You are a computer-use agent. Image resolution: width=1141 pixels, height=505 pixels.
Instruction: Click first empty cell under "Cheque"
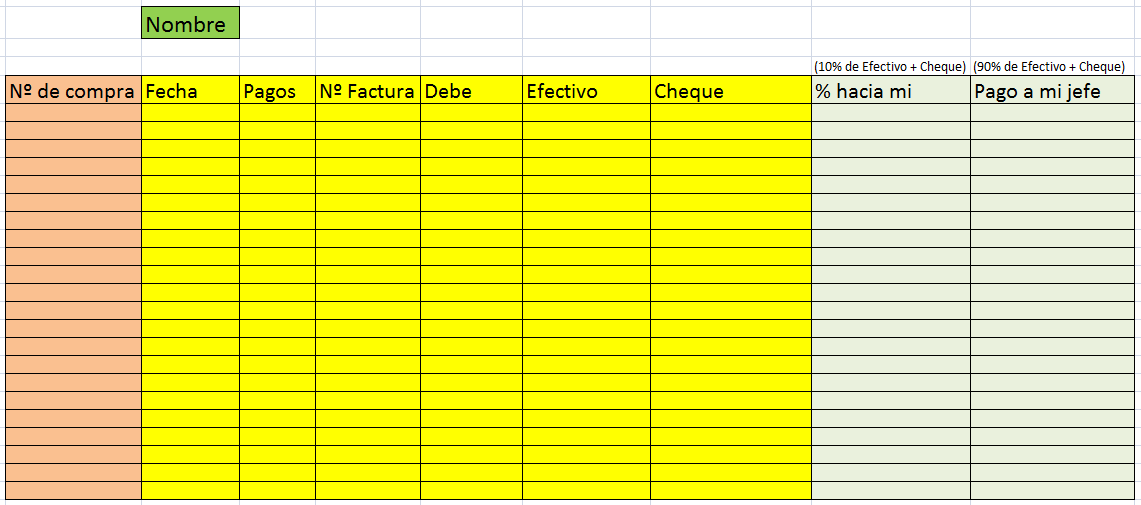point(730,113)
